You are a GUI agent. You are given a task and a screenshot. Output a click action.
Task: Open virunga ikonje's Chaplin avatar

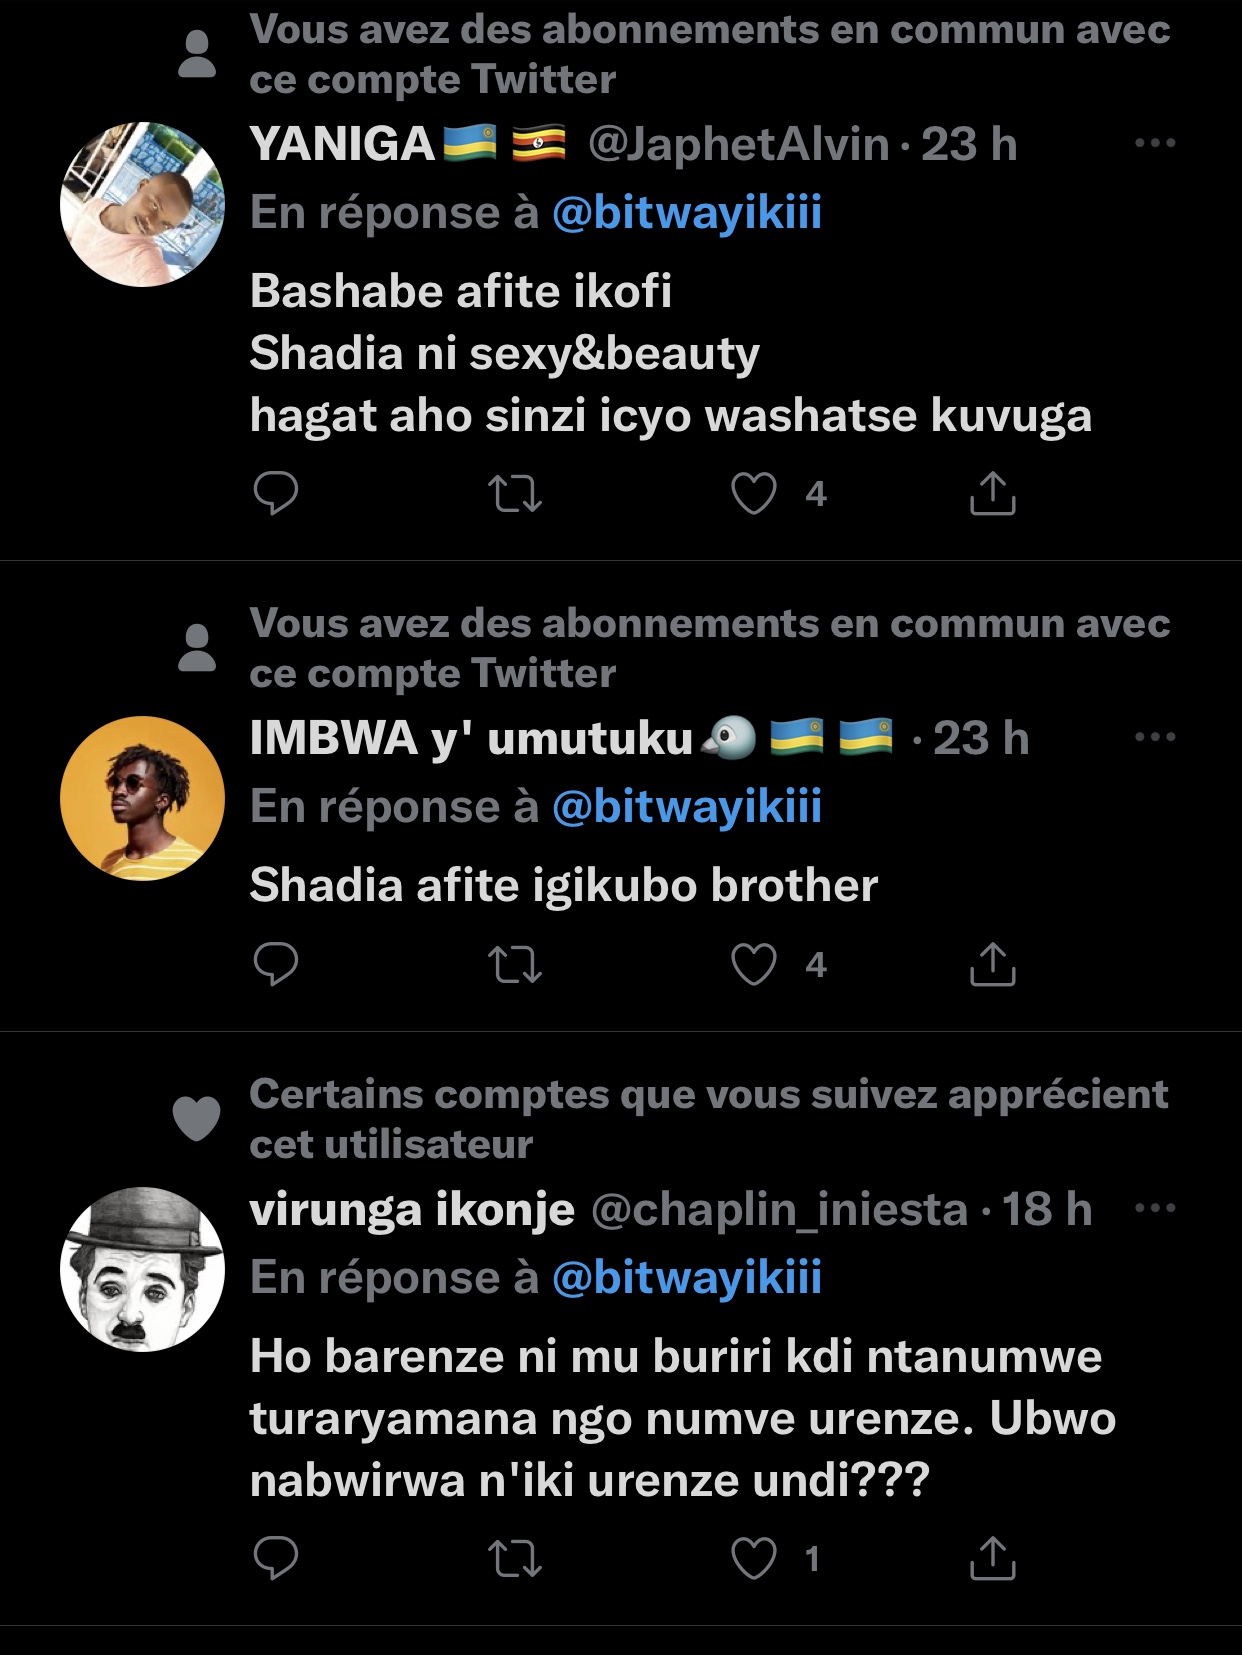pyautogui.click(x=142, y=1269)
